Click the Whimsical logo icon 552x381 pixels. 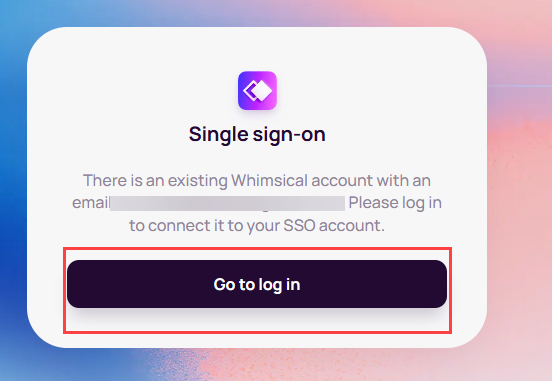[x=257, y=90]
